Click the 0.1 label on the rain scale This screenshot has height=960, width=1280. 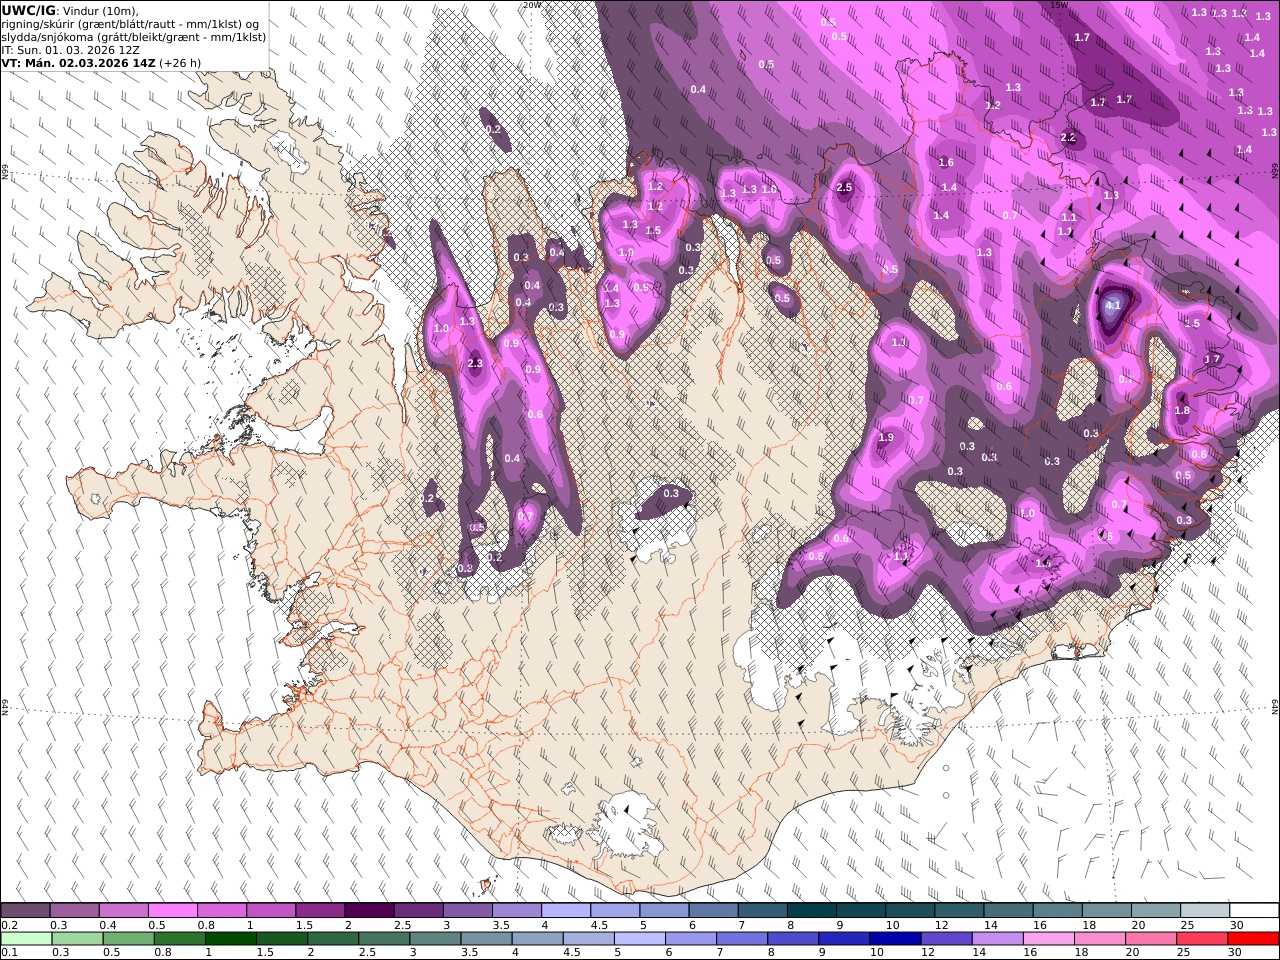(x=8, y=953)
